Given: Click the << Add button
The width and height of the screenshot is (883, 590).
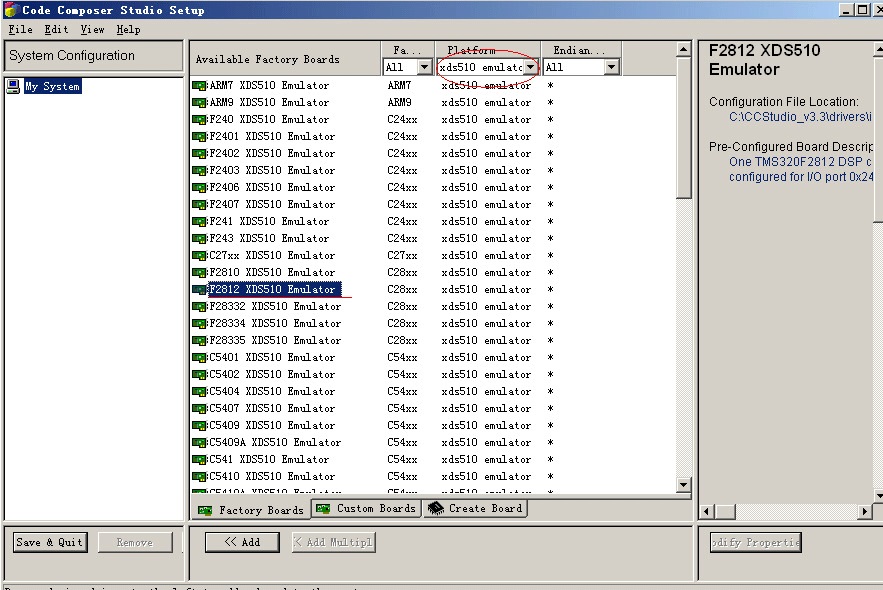Looking at the screenshot, I should click(x=242, y=542).
